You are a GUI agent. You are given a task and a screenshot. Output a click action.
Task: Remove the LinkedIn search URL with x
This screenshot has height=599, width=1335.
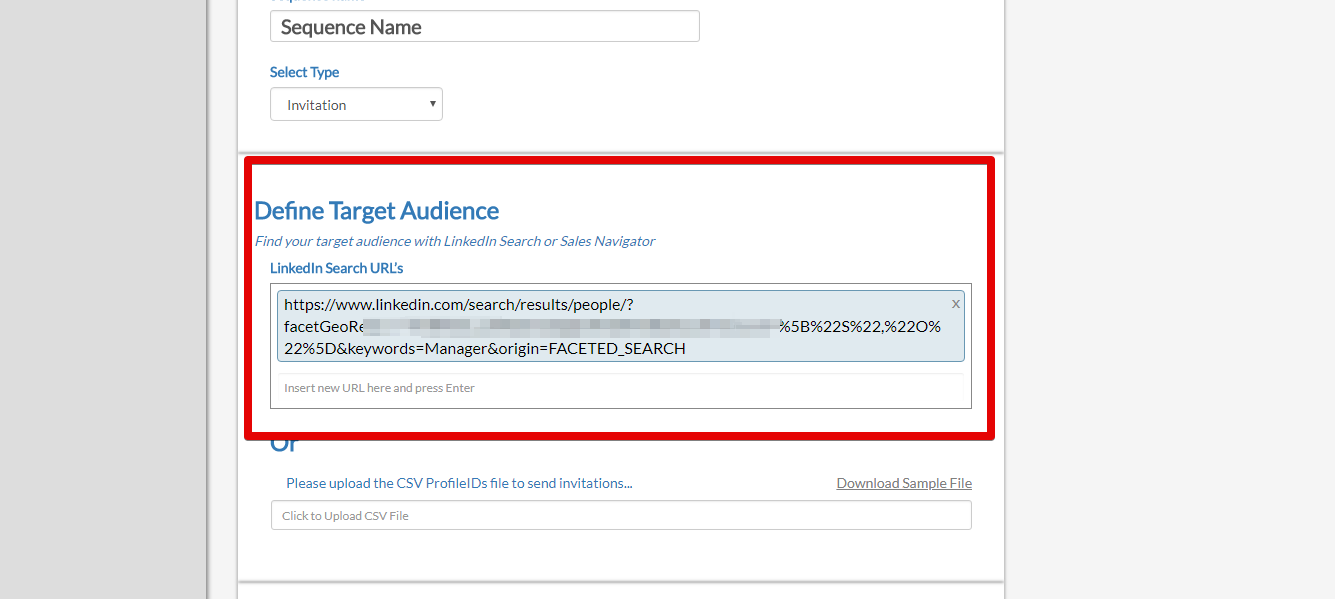955,303
